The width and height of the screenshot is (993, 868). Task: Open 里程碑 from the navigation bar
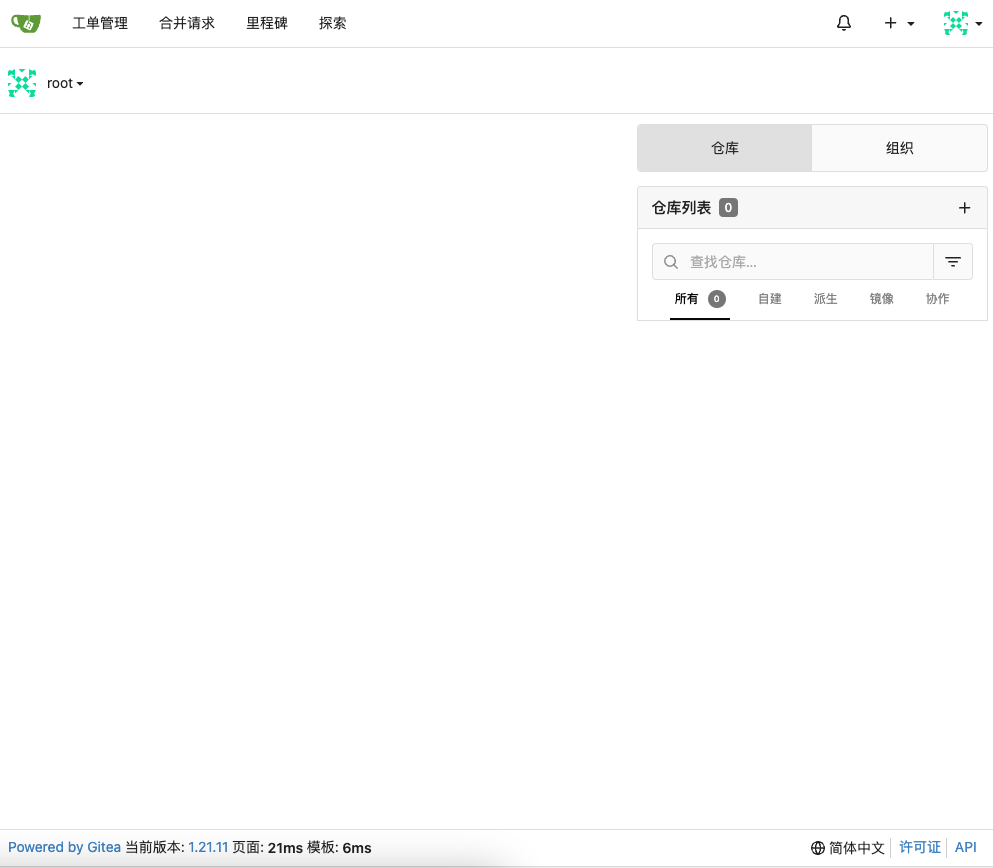(x=267, y=23)
